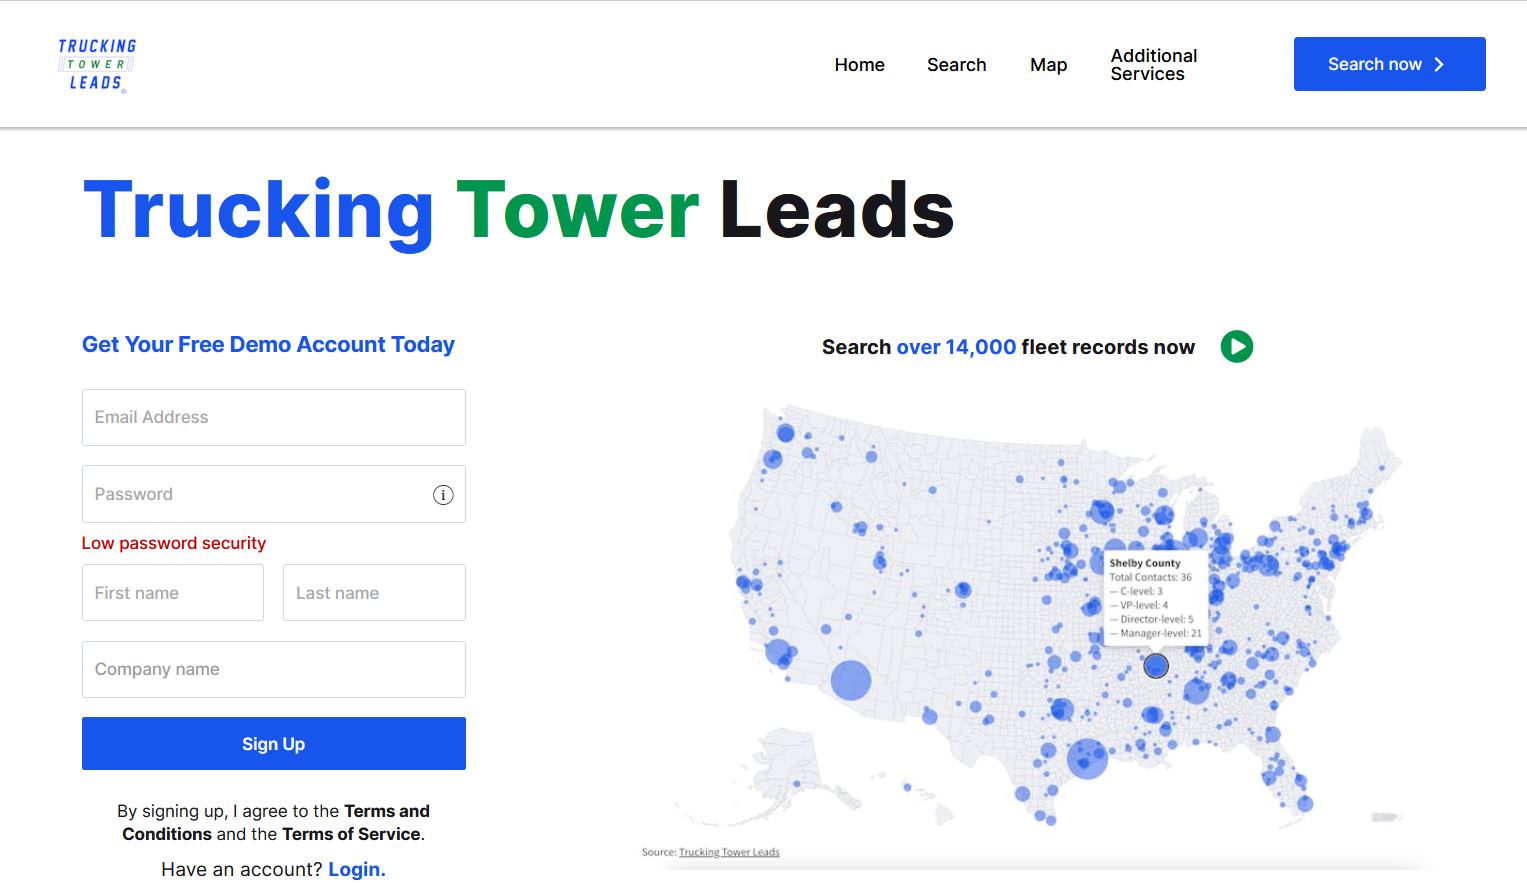Follow the Login link

pos(356,870)
